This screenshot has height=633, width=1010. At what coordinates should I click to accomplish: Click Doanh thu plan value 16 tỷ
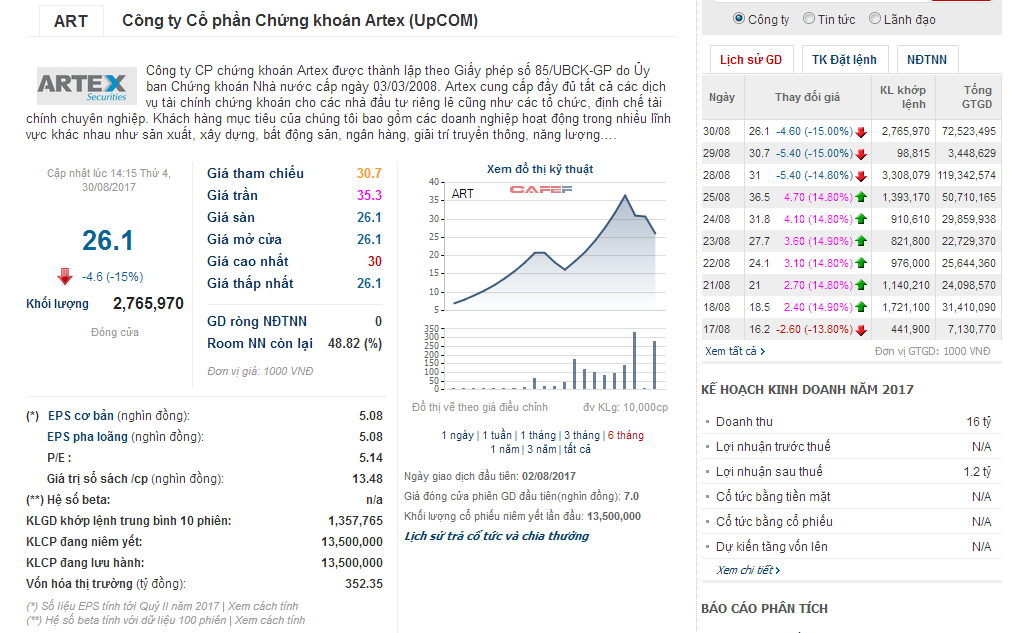tap(979, 422)
